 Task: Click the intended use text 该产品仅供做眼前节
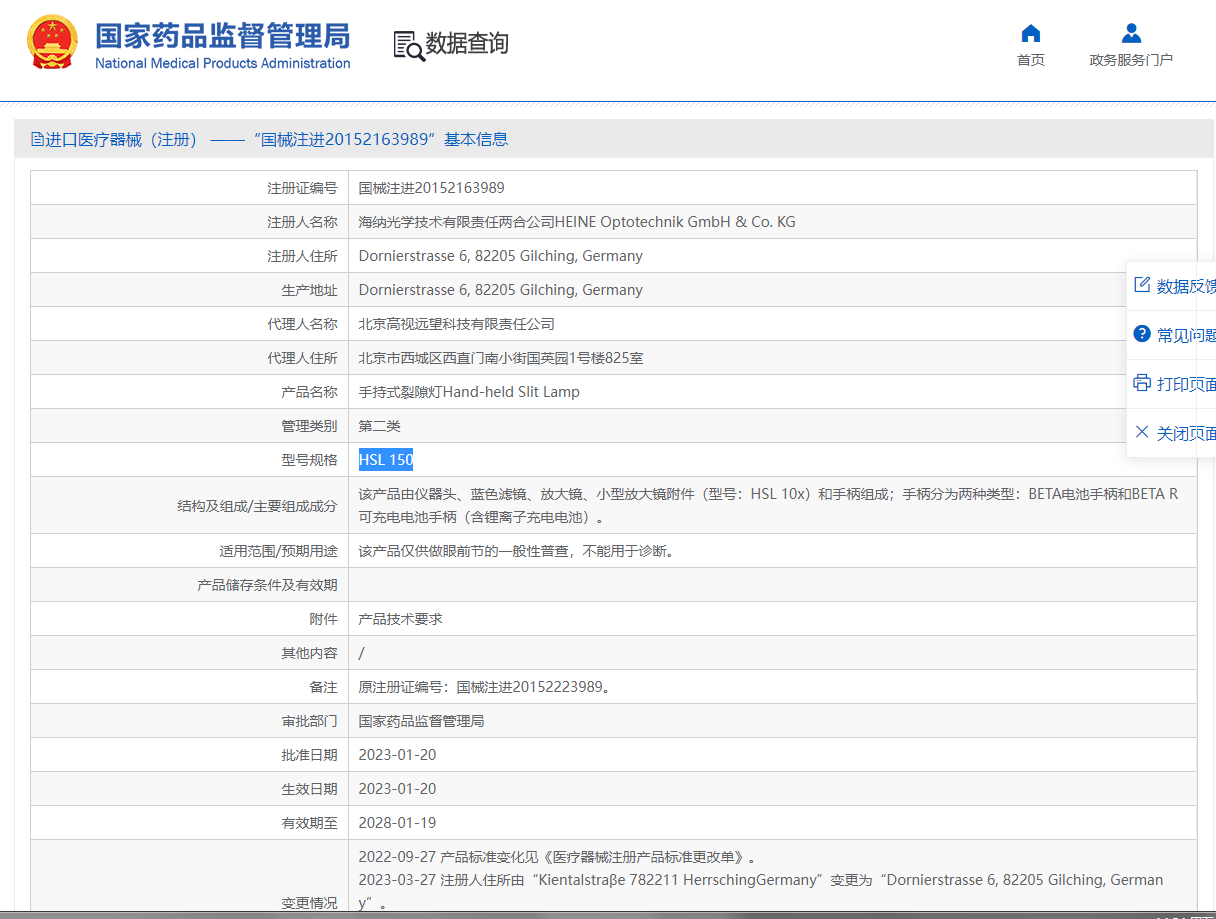(516, 551)
